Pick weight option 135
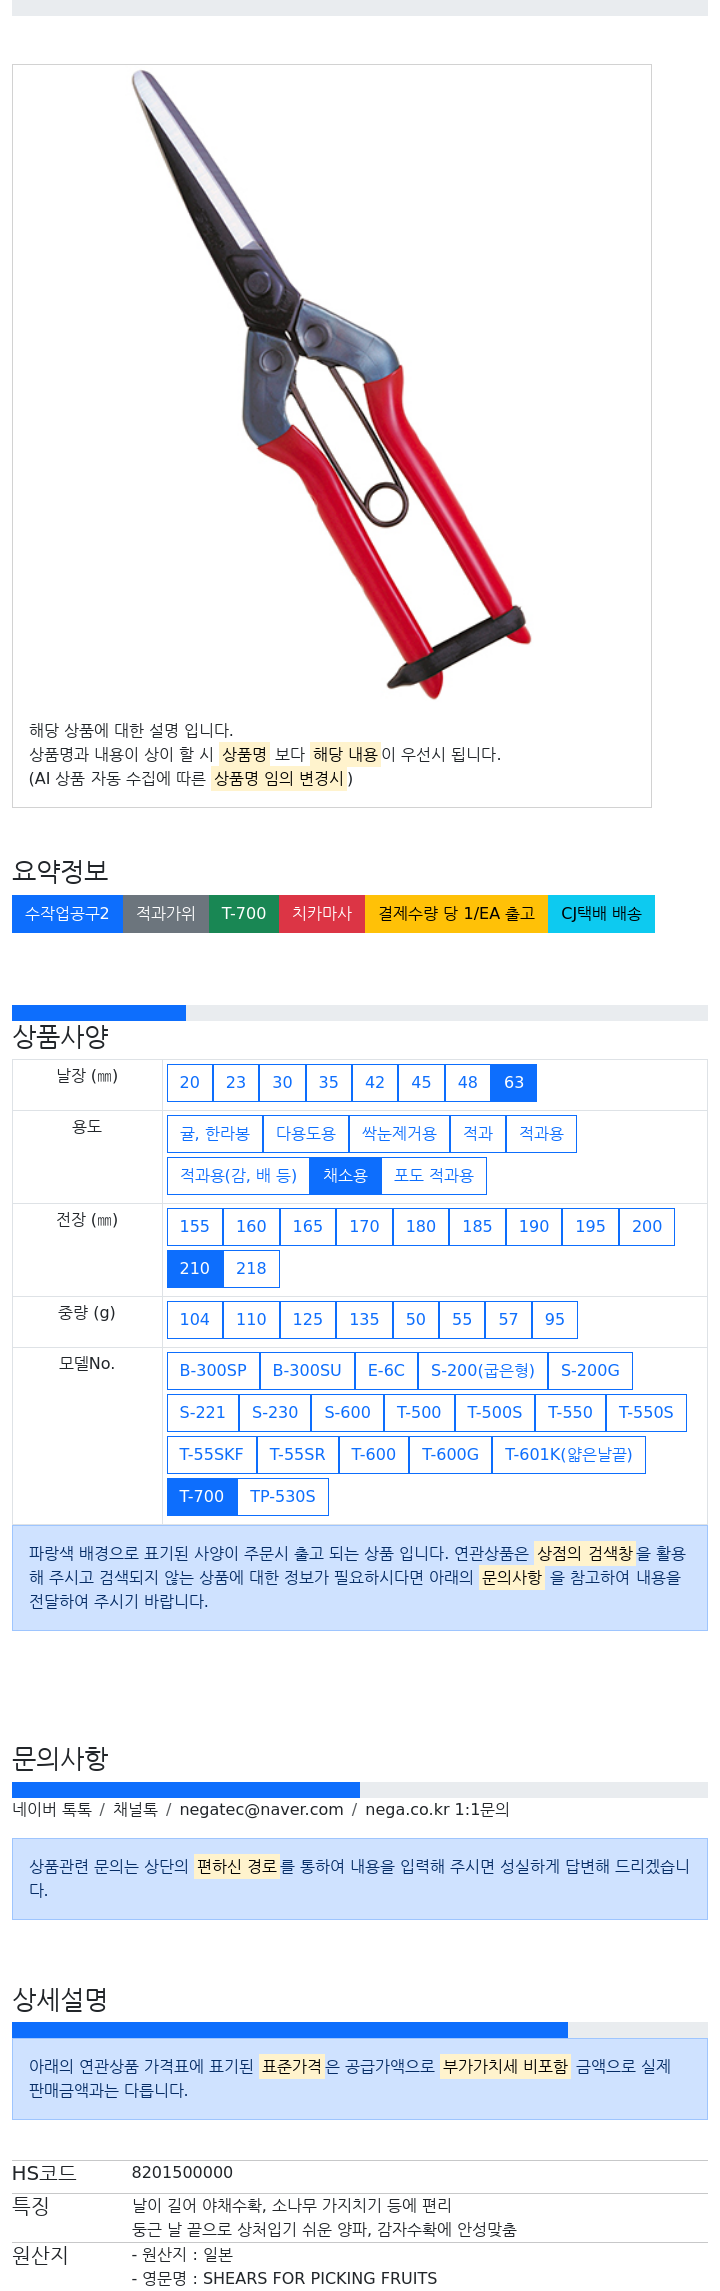720x2291 pixels. tap(364, 1320)
